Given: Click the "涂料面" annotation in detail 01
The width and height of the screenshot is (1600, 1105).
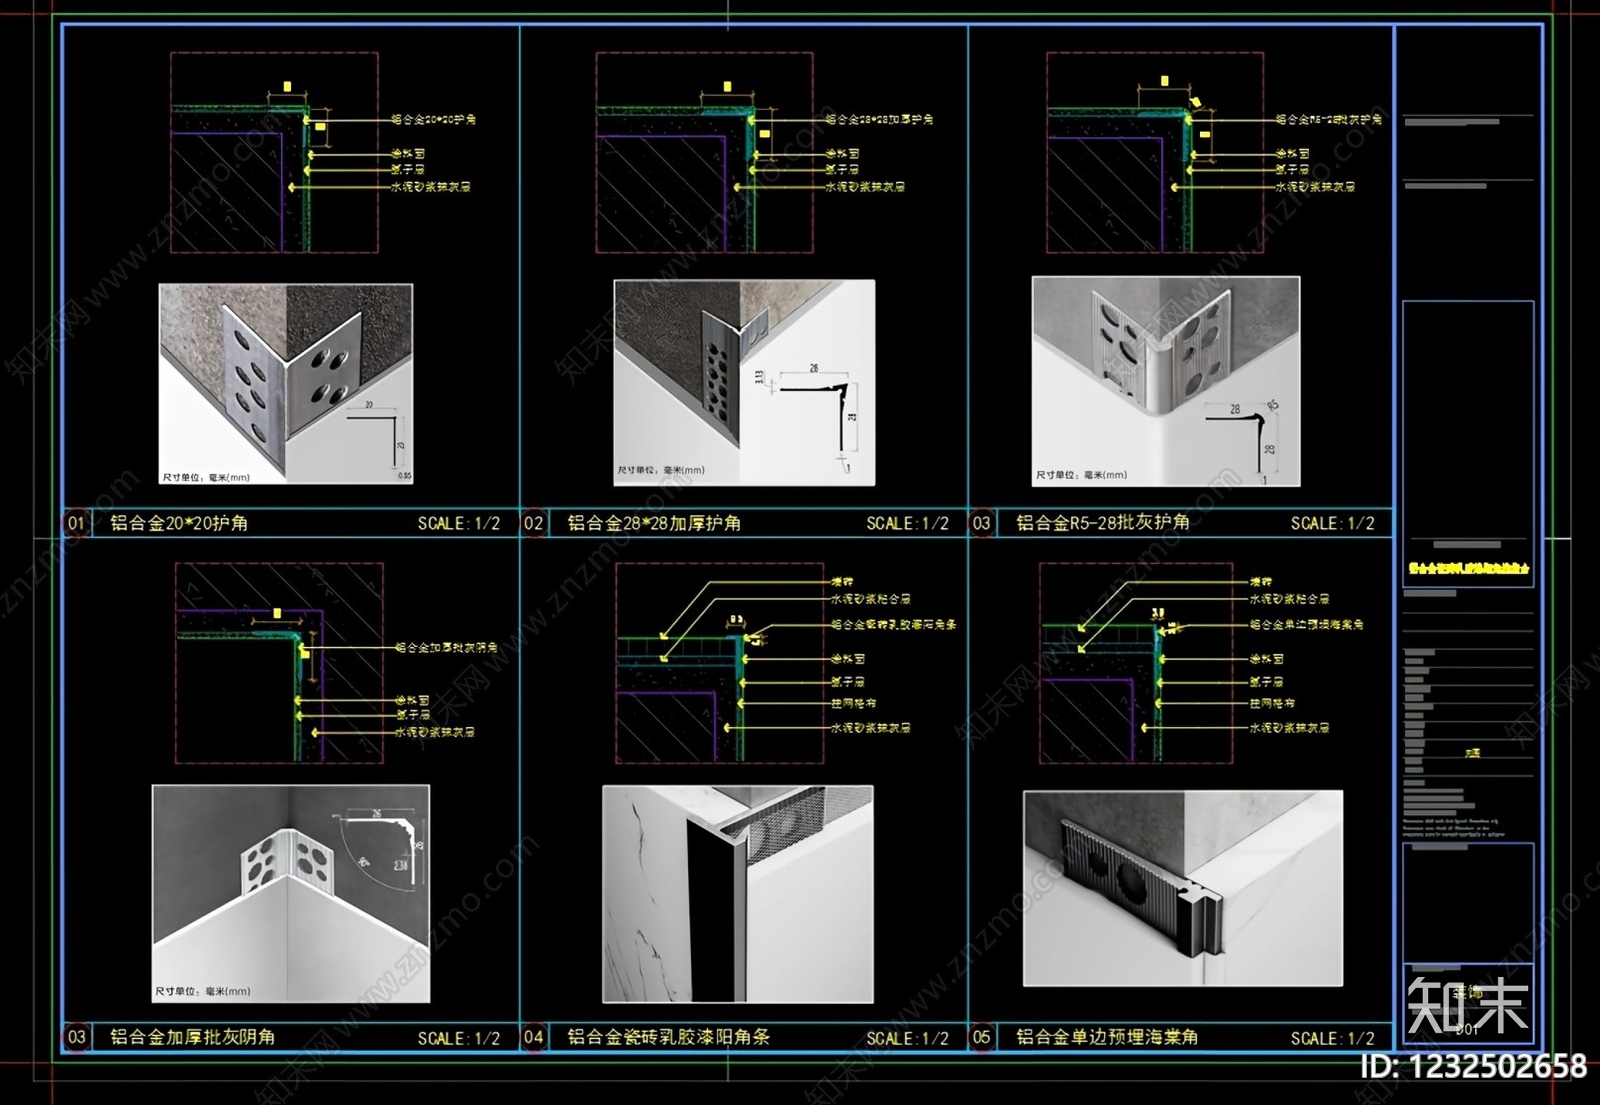Looking at the screenshot, I should [x=408, y=154].
